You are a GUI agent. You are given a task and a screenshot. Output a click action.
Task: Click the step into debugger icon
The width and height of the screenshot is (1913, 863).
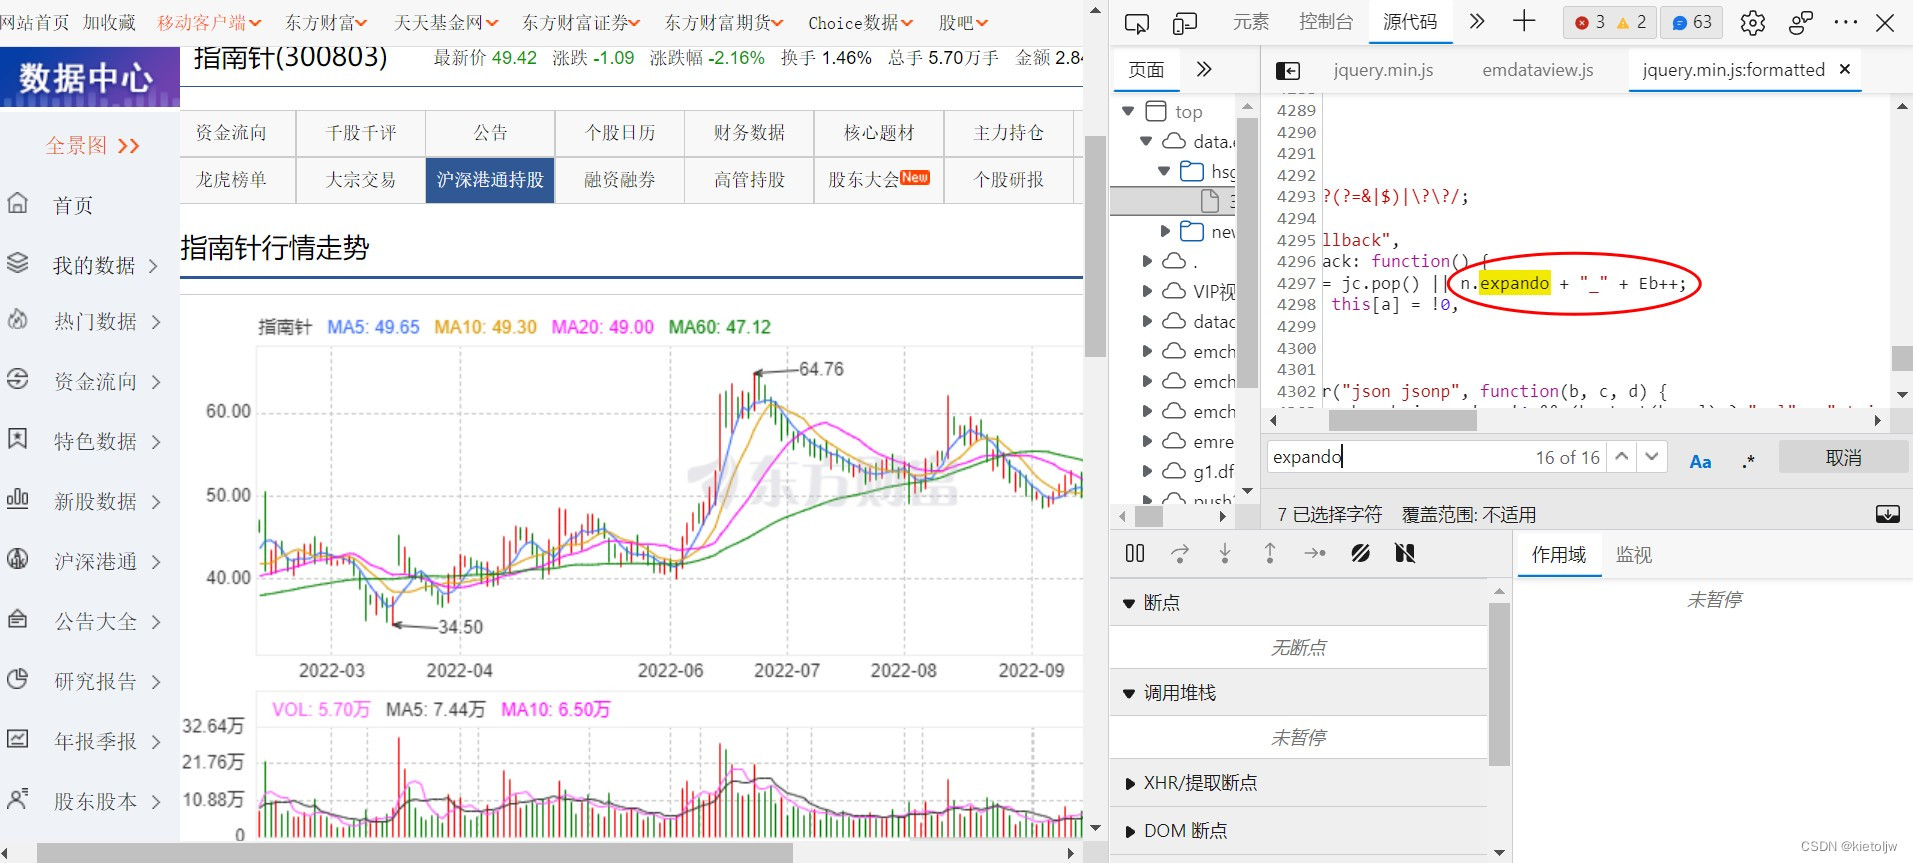(x=1225, y=553)
